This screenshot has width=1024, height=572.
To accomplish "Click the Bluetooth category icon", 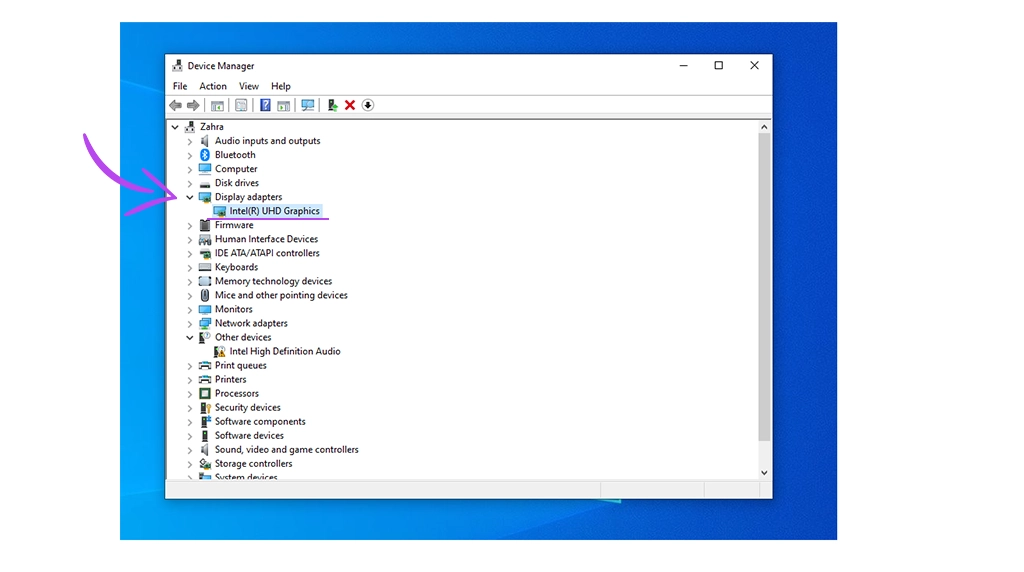I will (204, 155).
